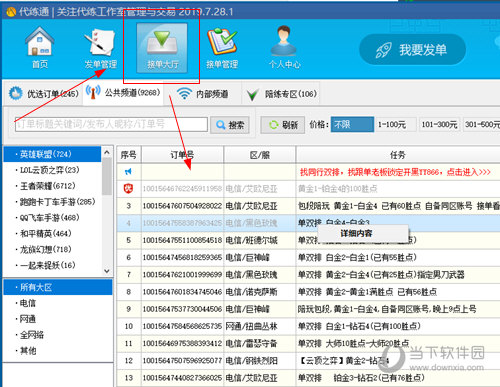The width and height of the screenshot is (500, 387).
Task: Open 接单管理 accepted orders management
Action: [222, 47]
